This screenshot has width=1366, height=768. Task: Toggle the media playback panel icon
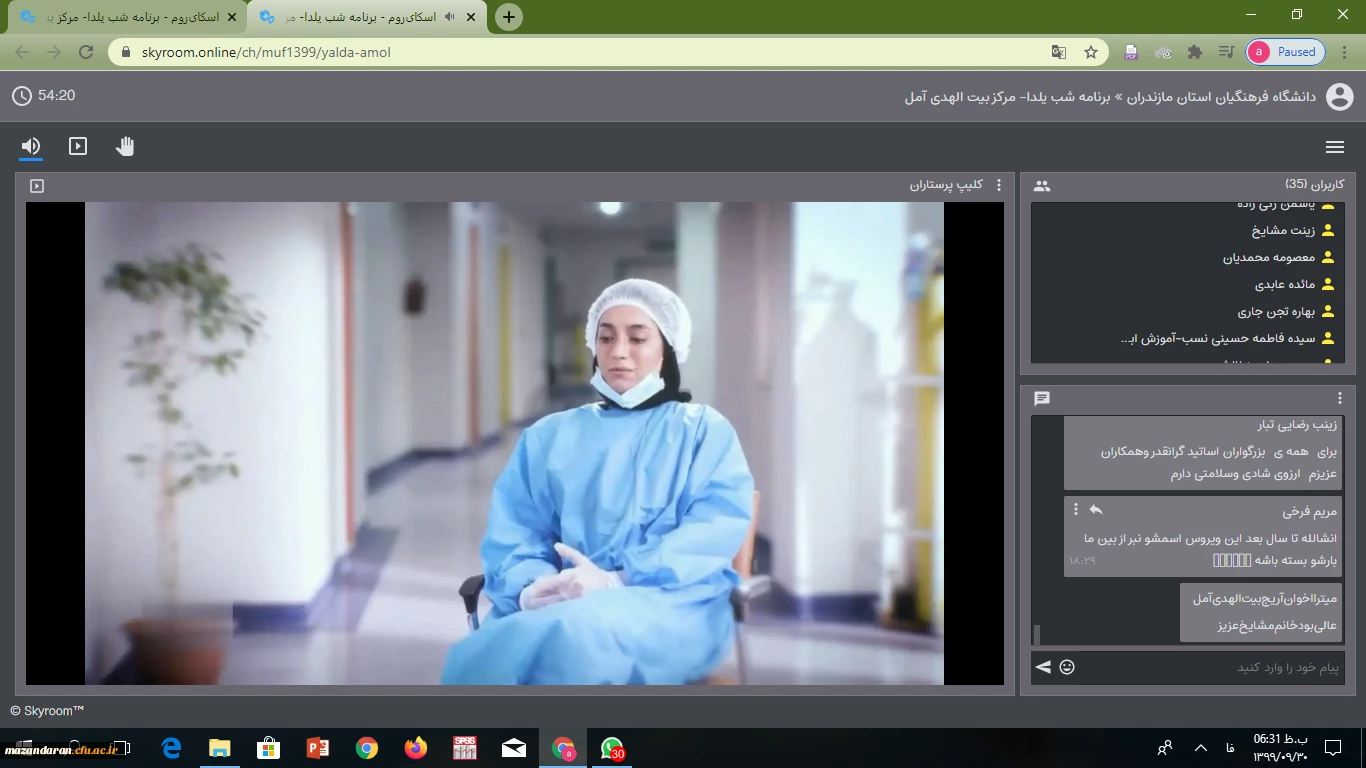coord(78,147)
